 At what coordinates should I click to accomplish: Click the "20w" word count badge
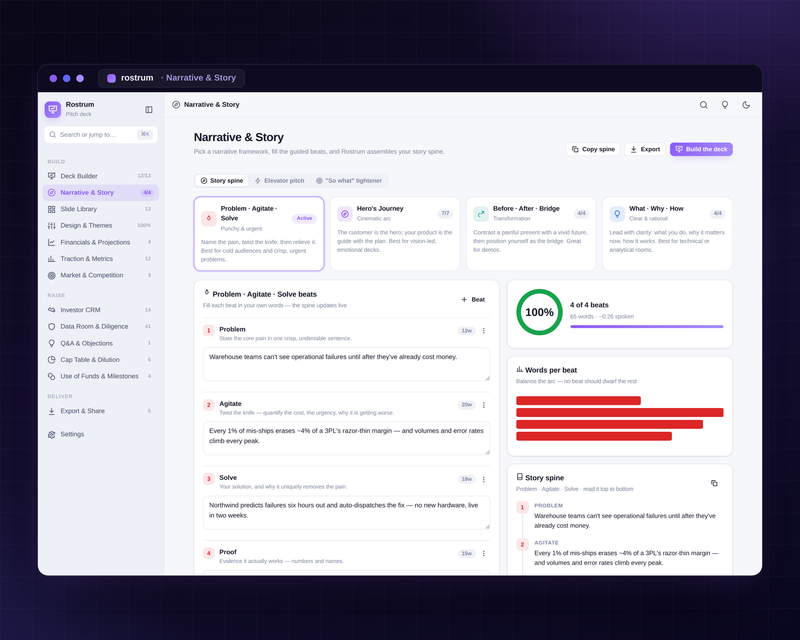pos(466,405)
